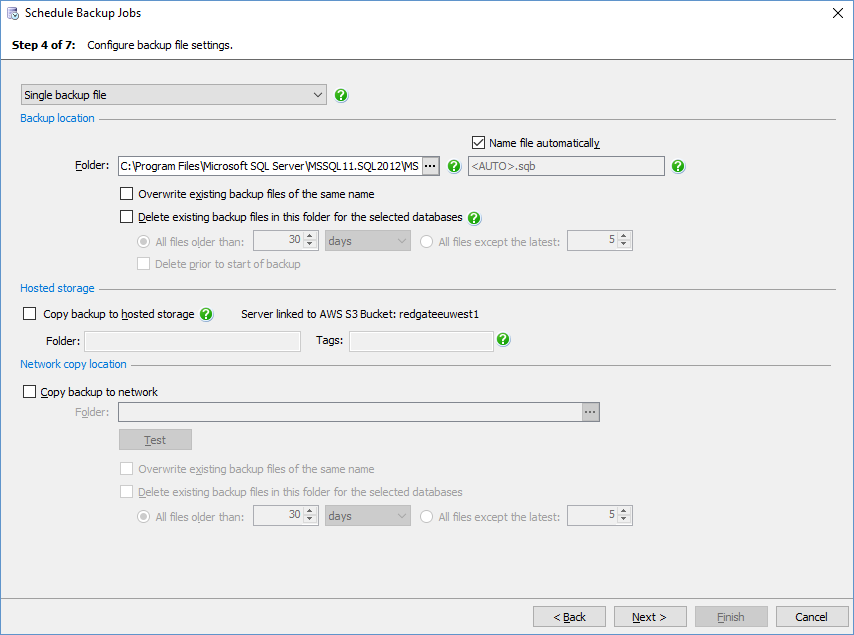Tick Copy backup to network checkbox
854x635 pixels.
29,392
